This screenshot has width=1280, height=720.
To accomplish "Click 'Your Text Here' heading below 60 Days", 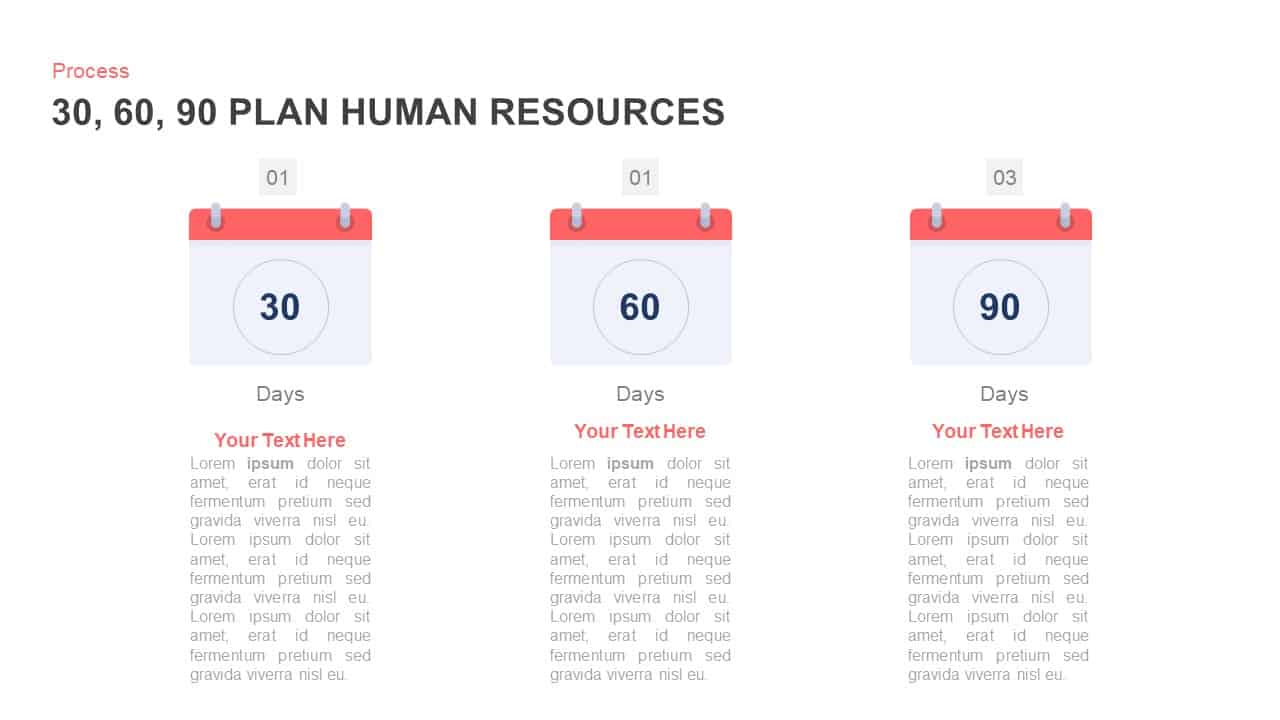I will 640,431.
